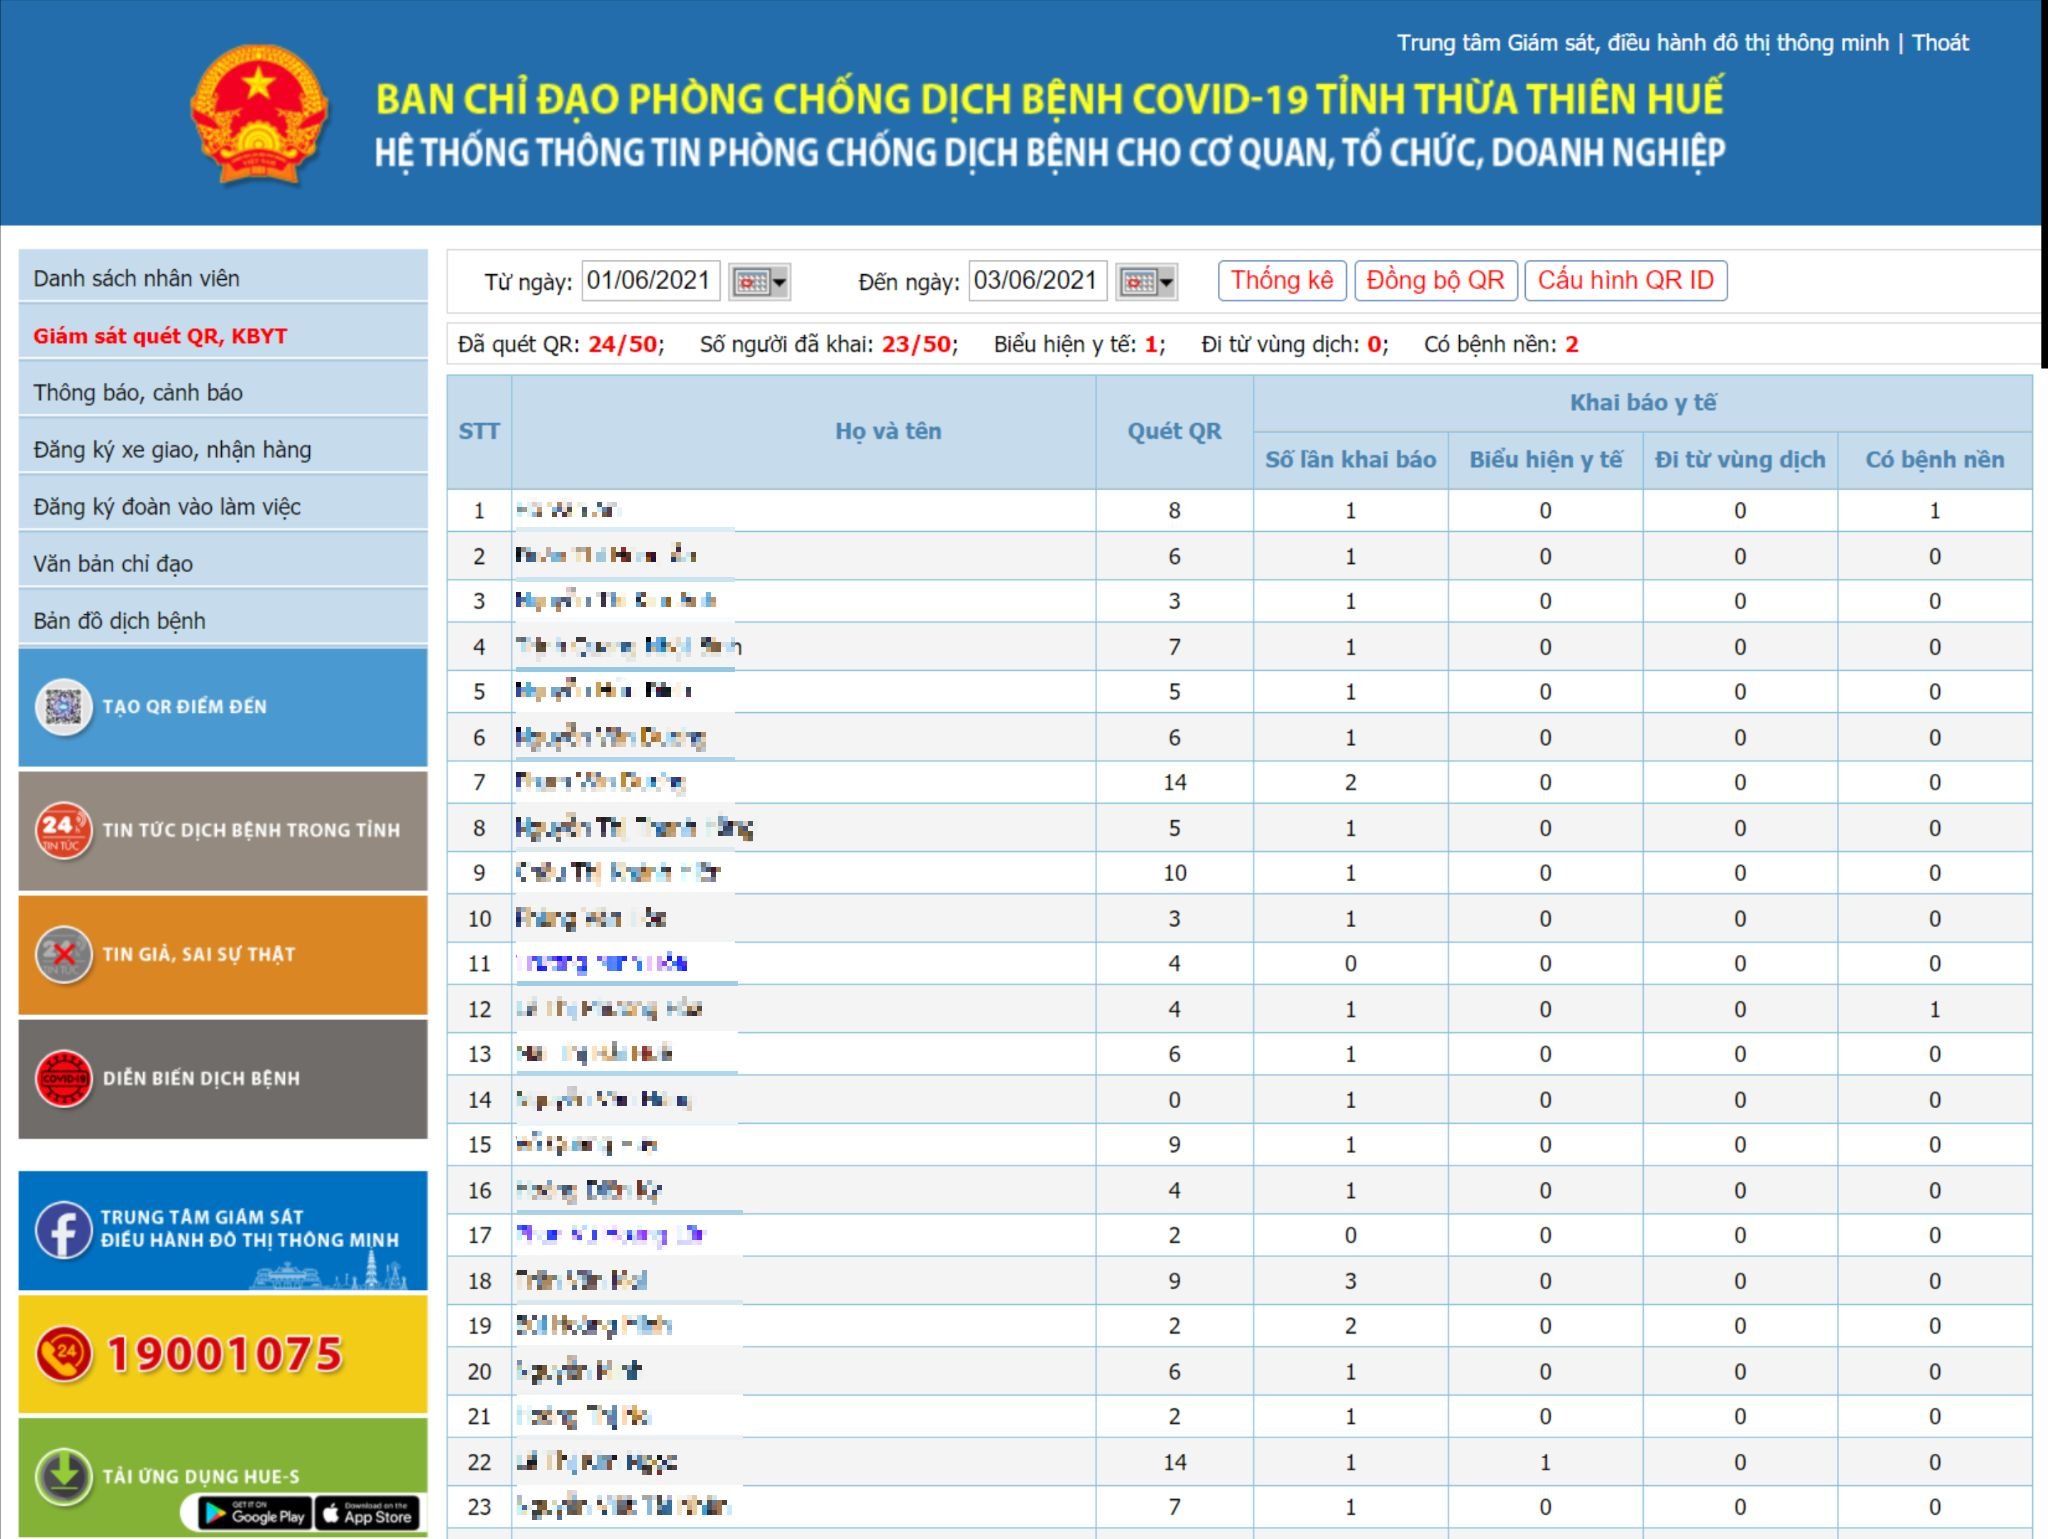Click the hotline phone icon beside 19001075
The image size is (2048, 1539).
pyautogui.click(x=63, y=1354)
